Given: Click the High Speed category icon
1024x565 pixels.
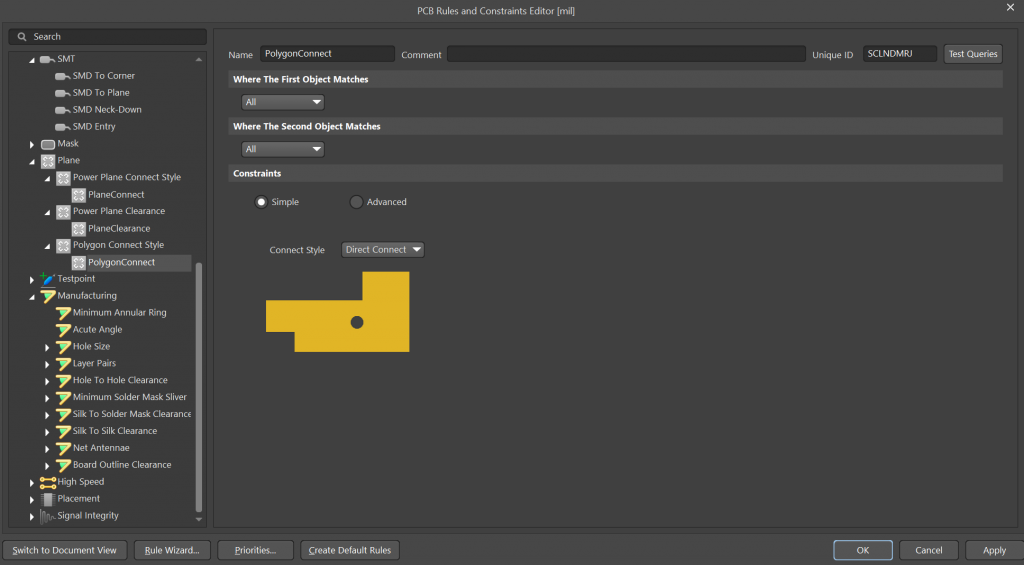Looking at the screenshot, I should point(48,483).
